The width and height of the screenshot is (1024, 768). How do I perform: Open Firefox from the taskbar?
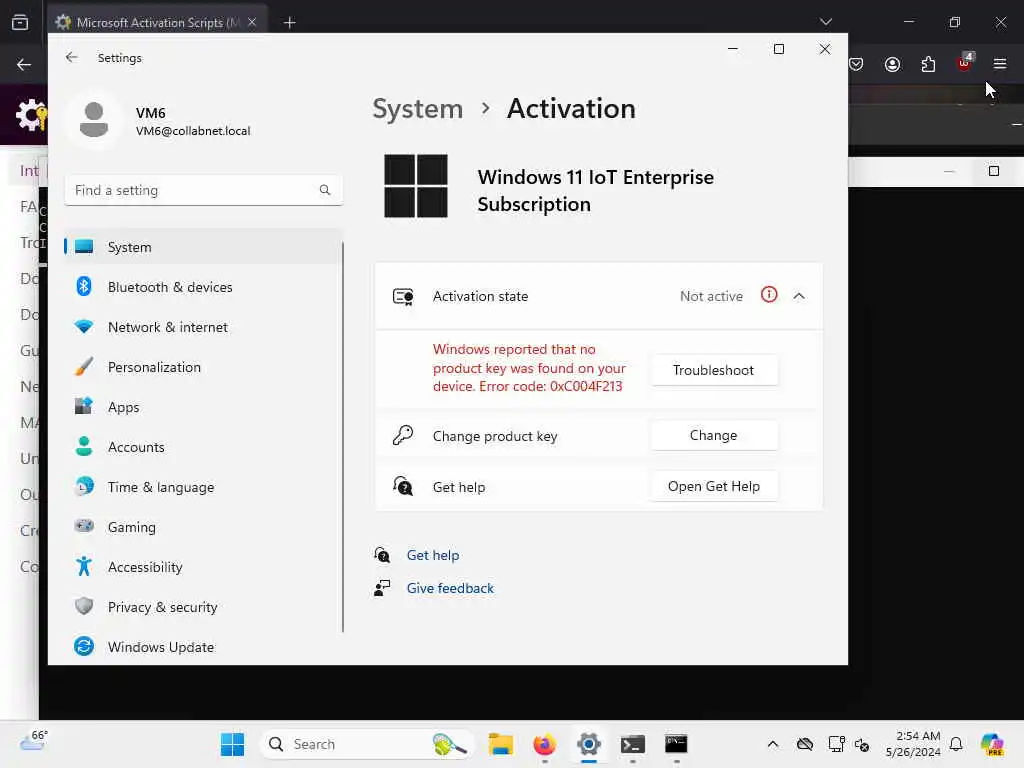point(545,744)
